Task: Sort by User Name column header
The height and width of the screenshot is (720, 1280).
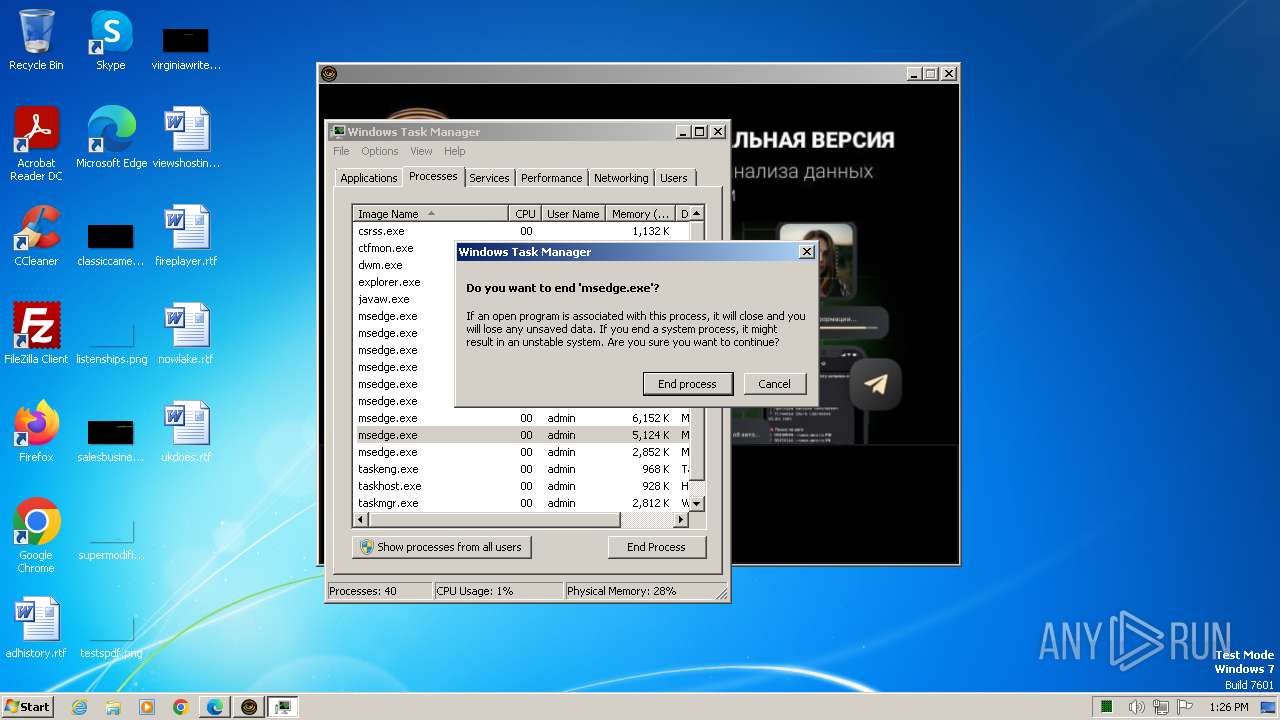Action: click(573, 214)
